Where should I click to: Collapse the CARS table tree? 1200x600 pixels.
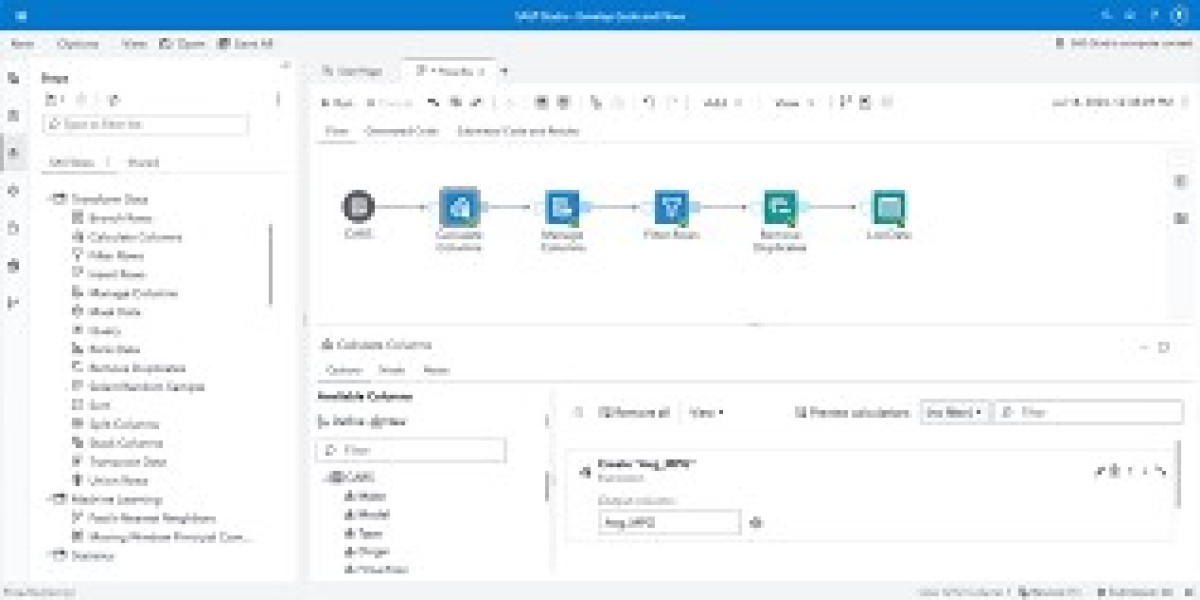327,477
